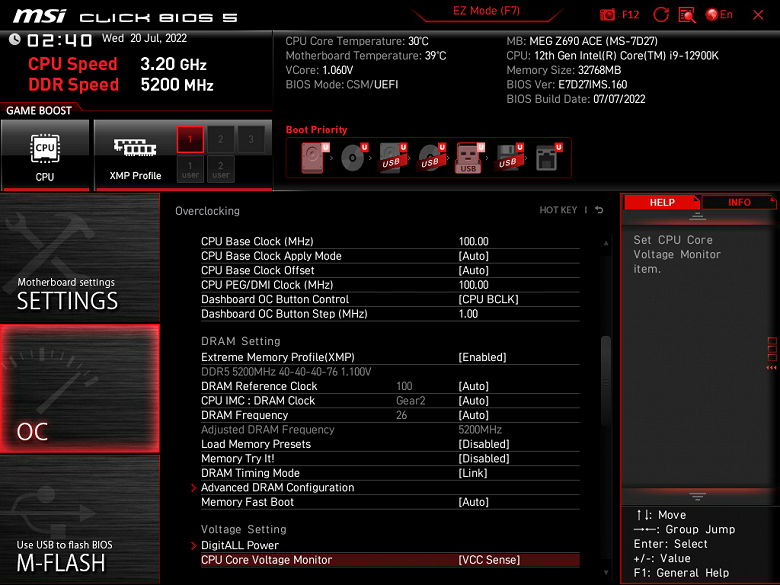
Task: Click the help panel bottom grip handle
Action: point(697,496)
